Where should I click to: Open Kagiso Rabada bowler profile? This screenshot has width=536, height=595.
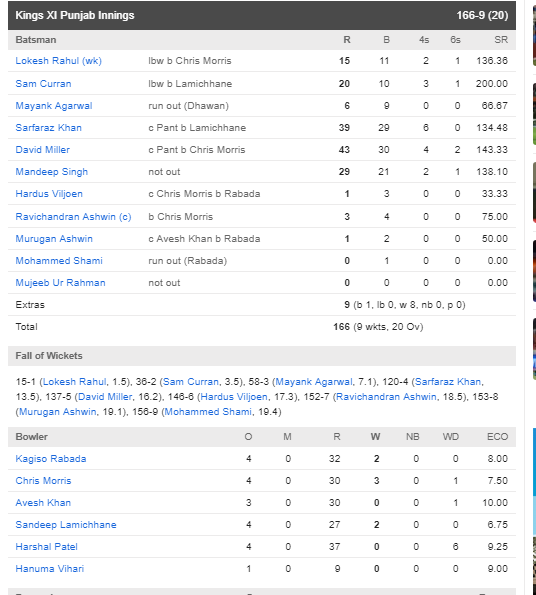(x=51, y=458)
